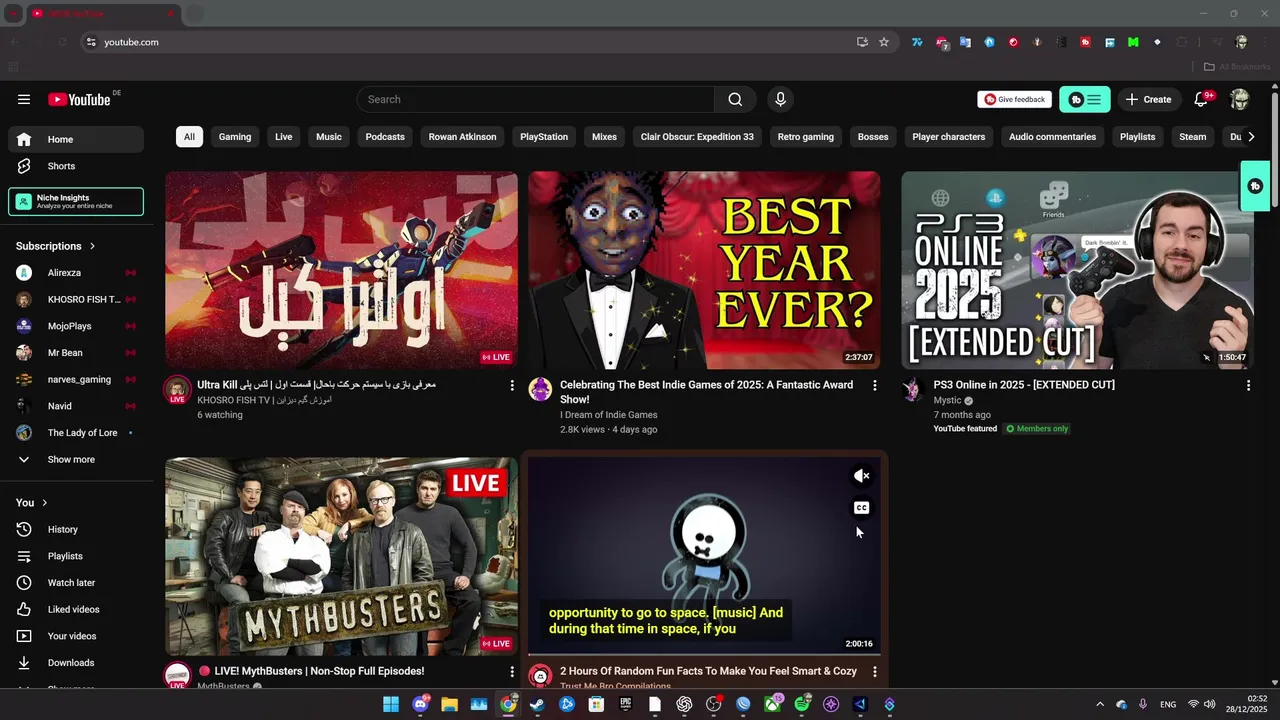1280x720 pixels.
Task: Open Steam from the taskbar
Action: tap(537, 704)
